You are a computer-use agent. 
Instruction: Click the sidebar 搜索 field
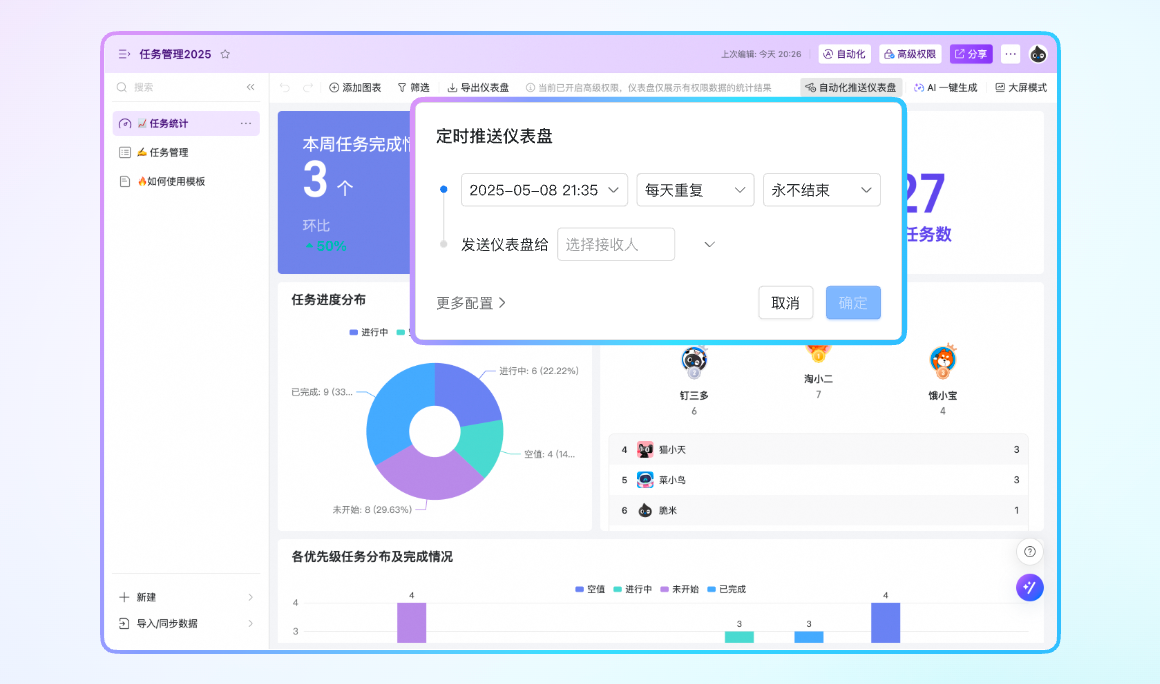click(178, 87)
